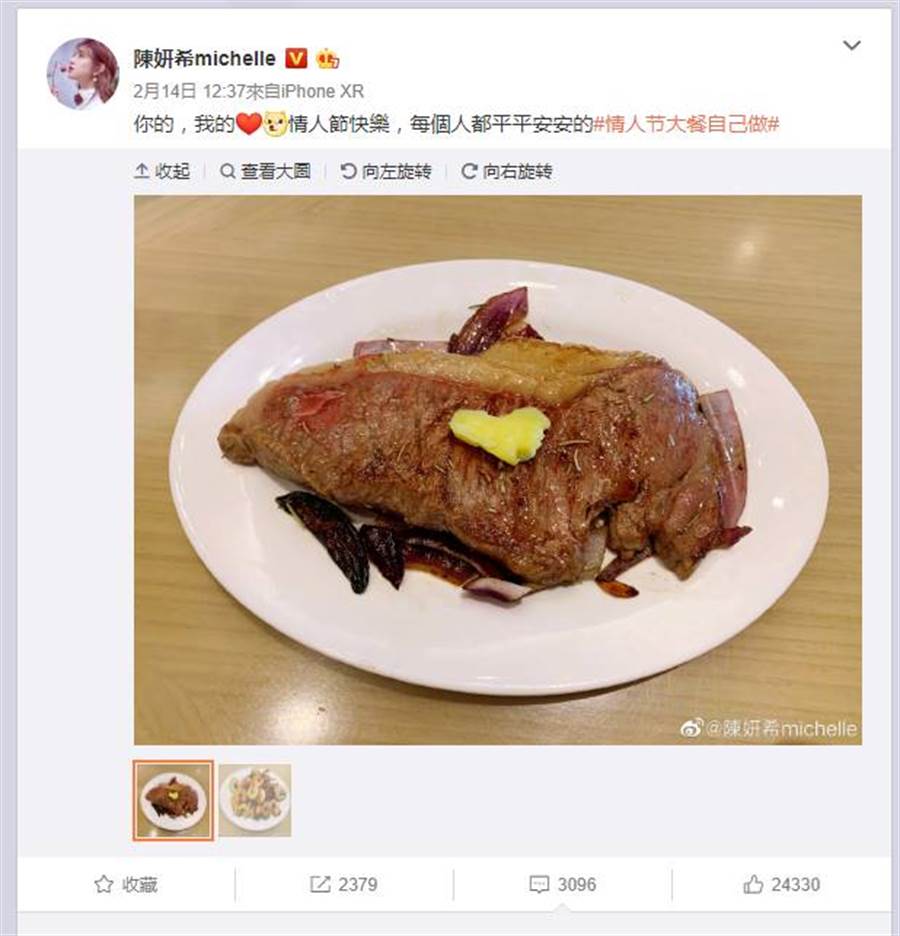The height and width of the screenshot is (936, 900).
Task: Select the second dish thumbnail
Action: pyautogui.click(x=255, y=800)
